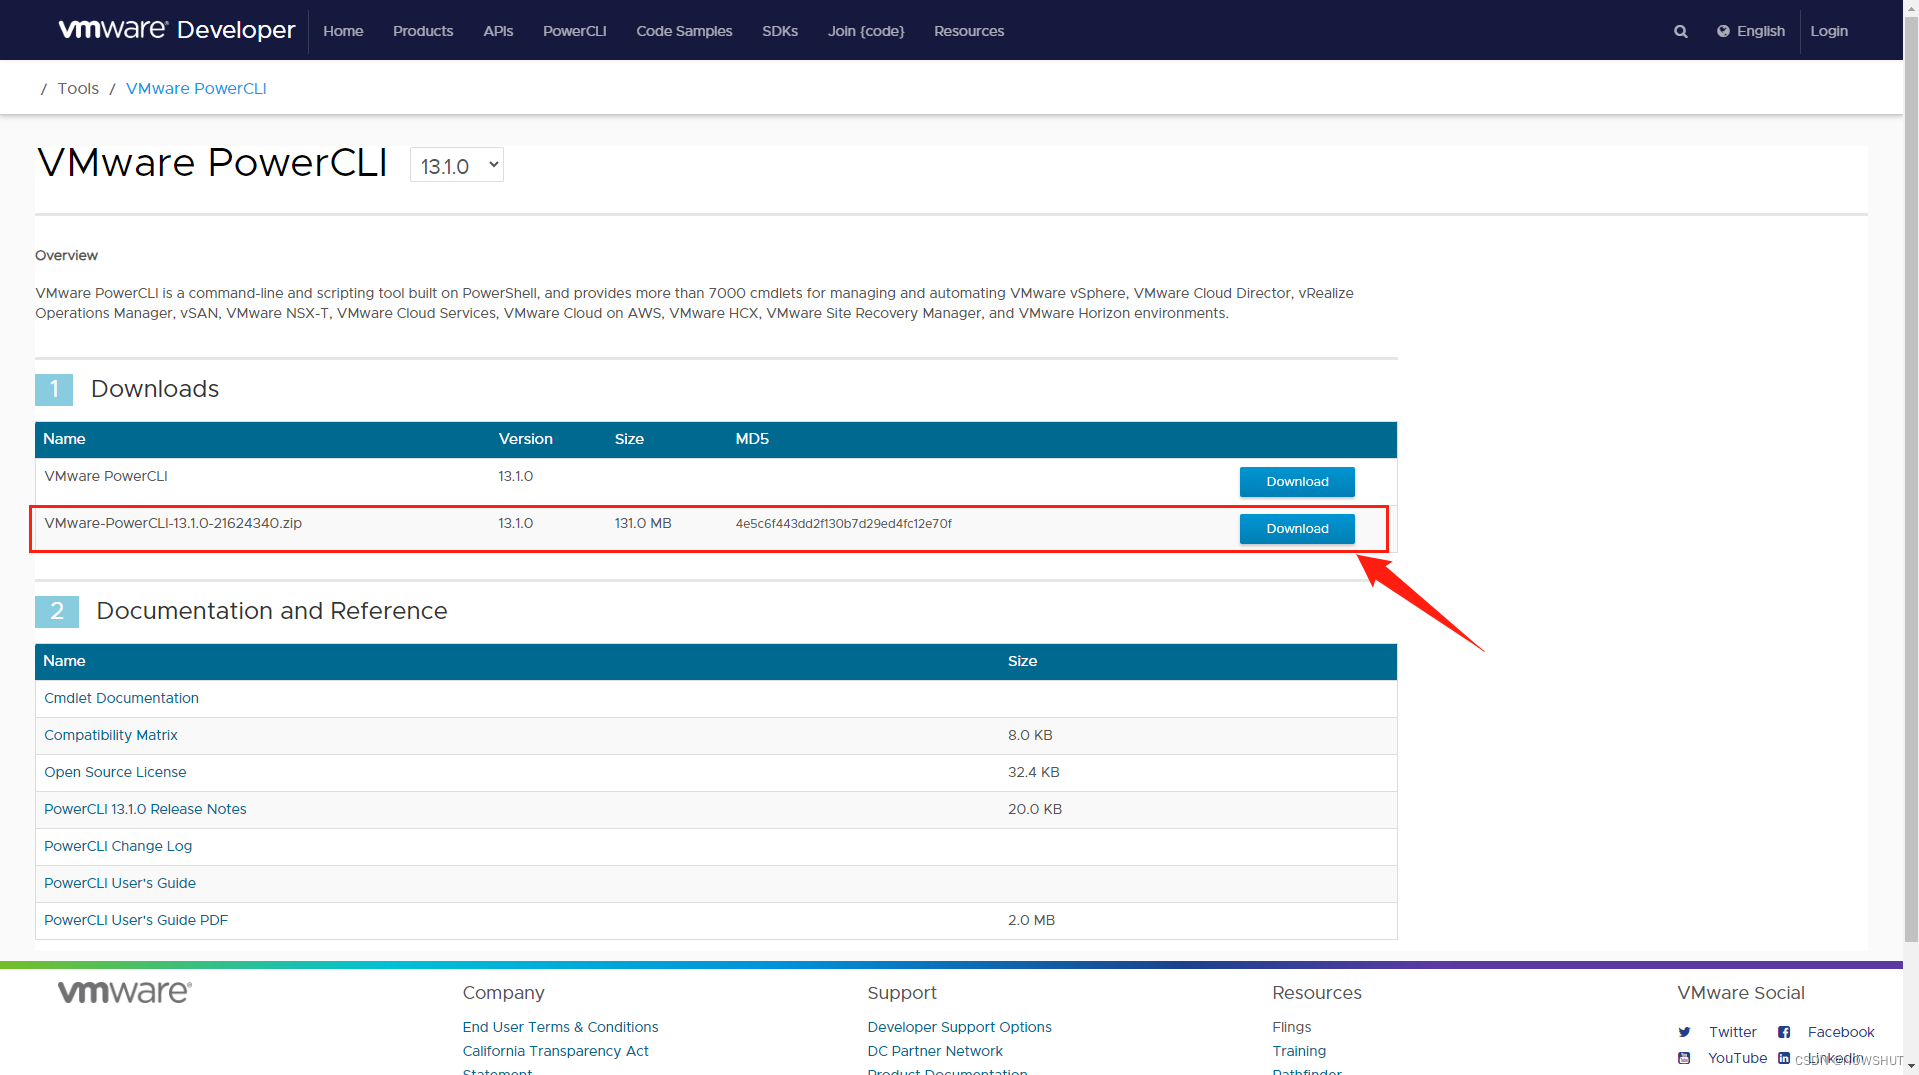Screen dimensions: 1919x1075
Task: Open the SDKs menu item
Action: (780, 31)
